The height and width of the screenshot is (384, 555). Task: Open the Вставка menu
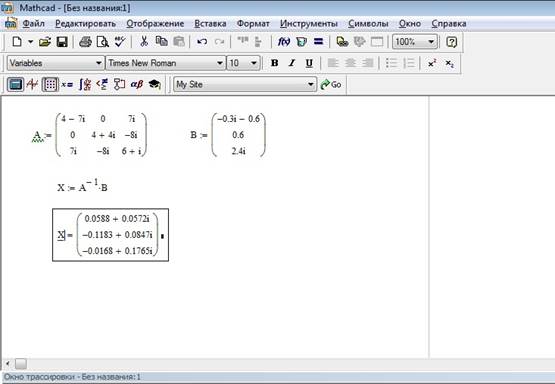click(x=210, y=24)
